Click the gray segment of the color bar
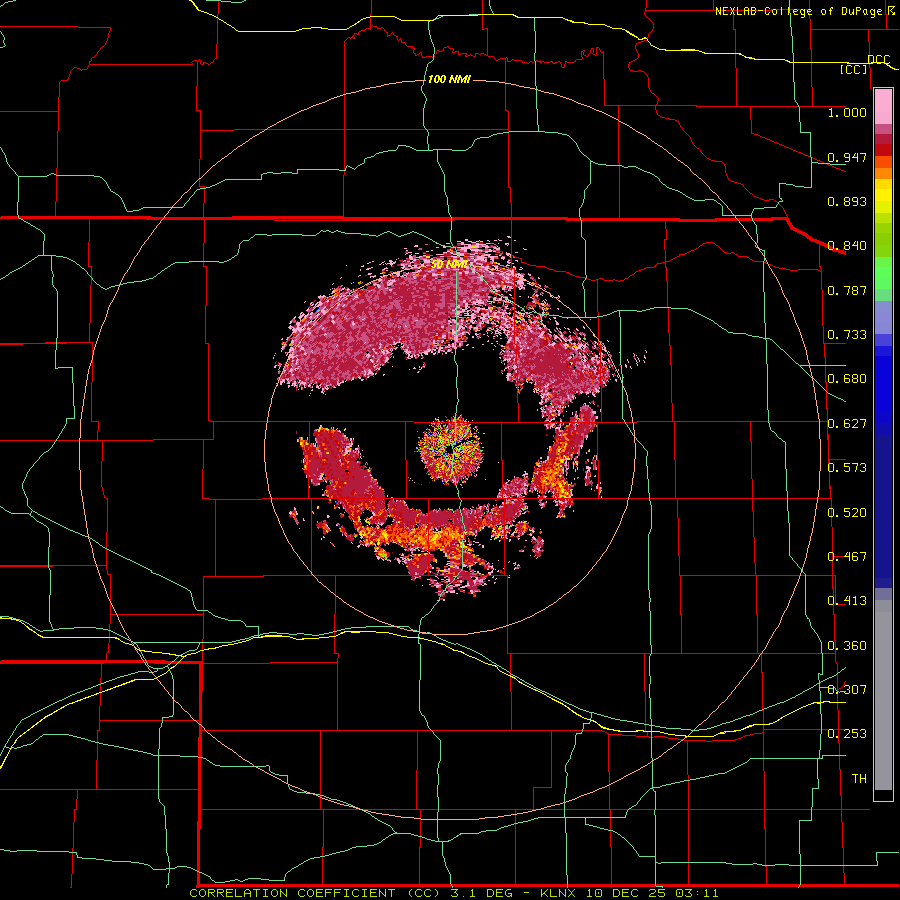The width and height of the screenshot is (900, 900). tap(883, 695)
